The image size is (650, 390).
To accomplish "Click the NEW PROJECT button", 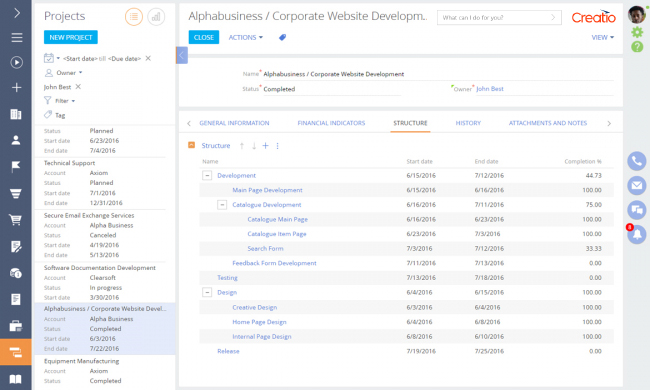I will [x=71, y=37].
